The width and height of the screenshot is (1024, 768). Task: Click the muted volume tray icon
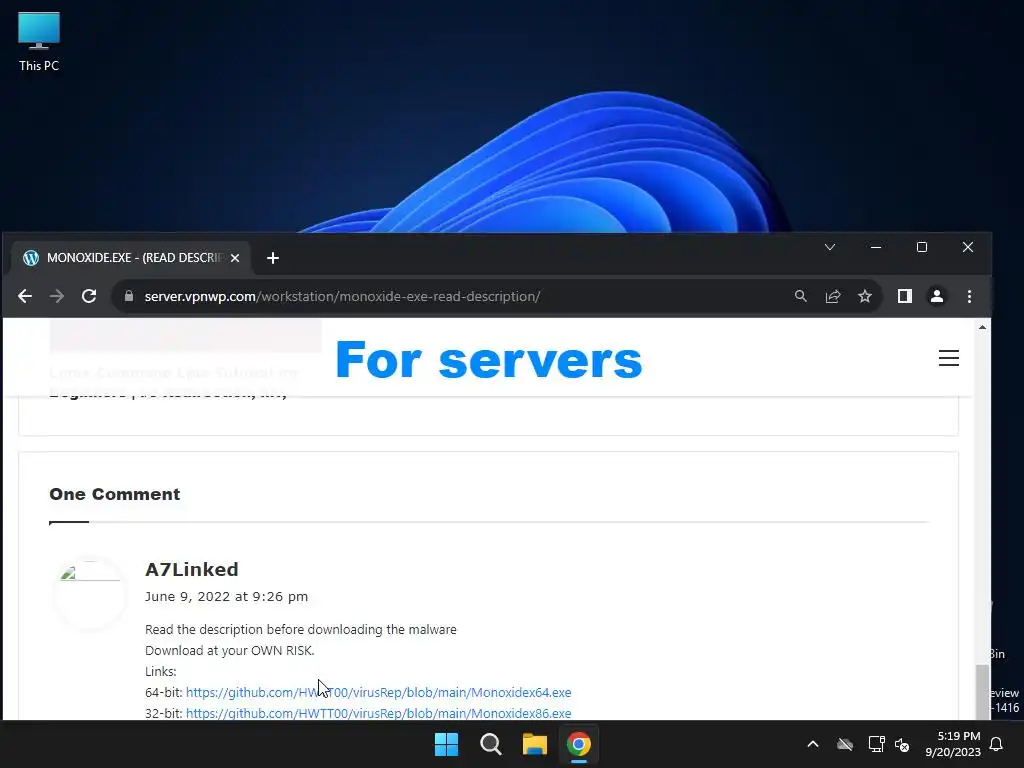(902, 744)
